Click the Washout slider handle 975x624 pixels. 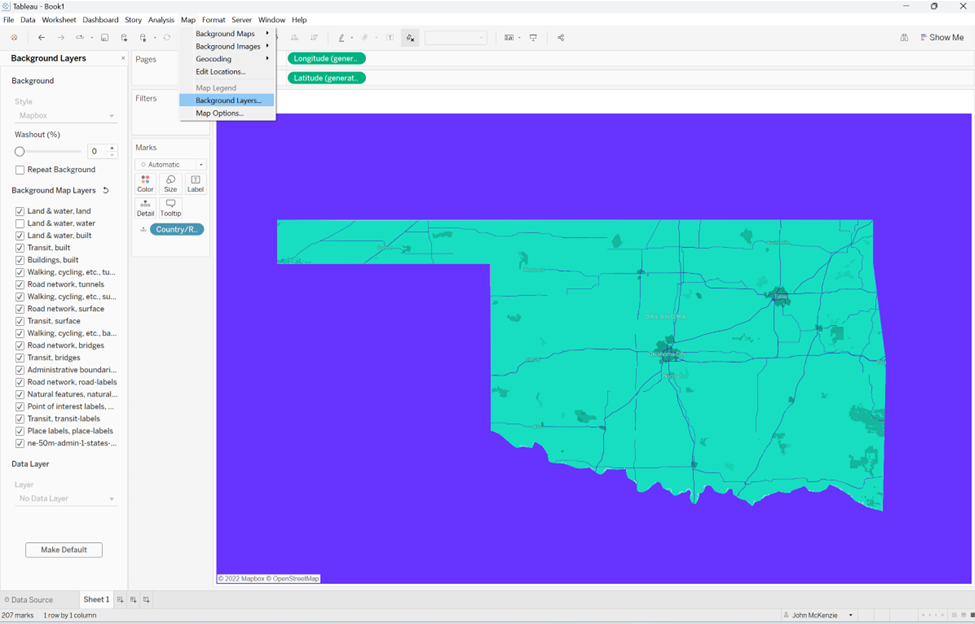click(20, 151)
